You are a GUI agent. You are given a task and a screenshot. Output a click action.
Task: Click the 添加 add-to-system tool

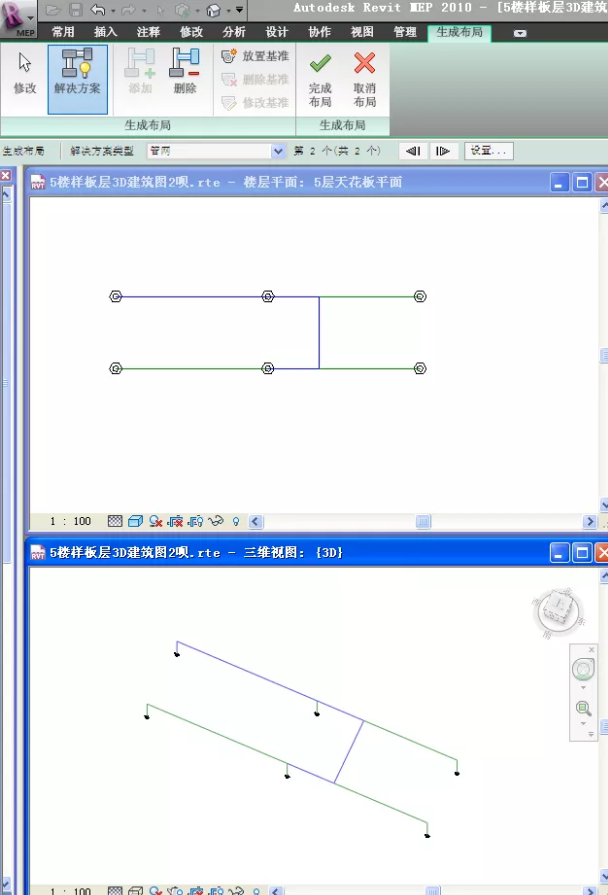pyautogui.click(x=140, y=72)
